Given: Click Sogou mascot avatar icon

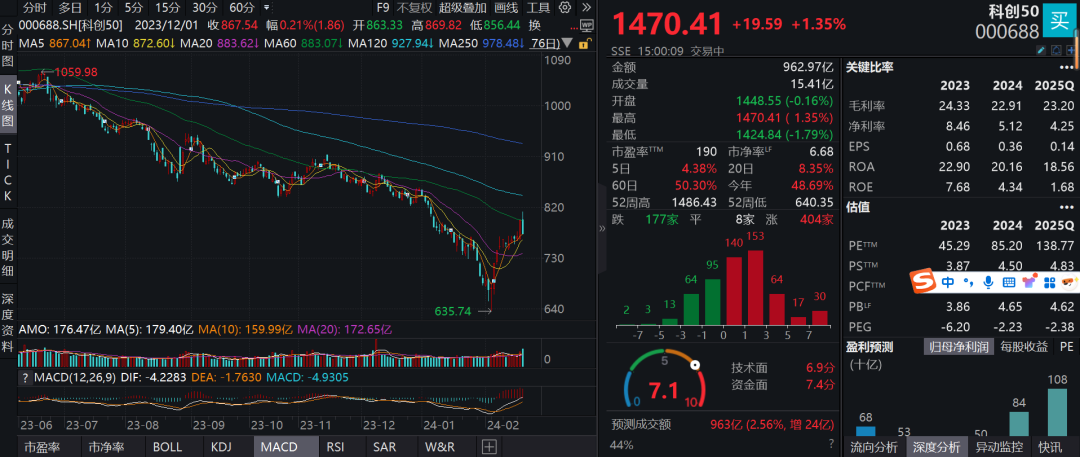Looking at the screenshot, I should click(1069, 281).
